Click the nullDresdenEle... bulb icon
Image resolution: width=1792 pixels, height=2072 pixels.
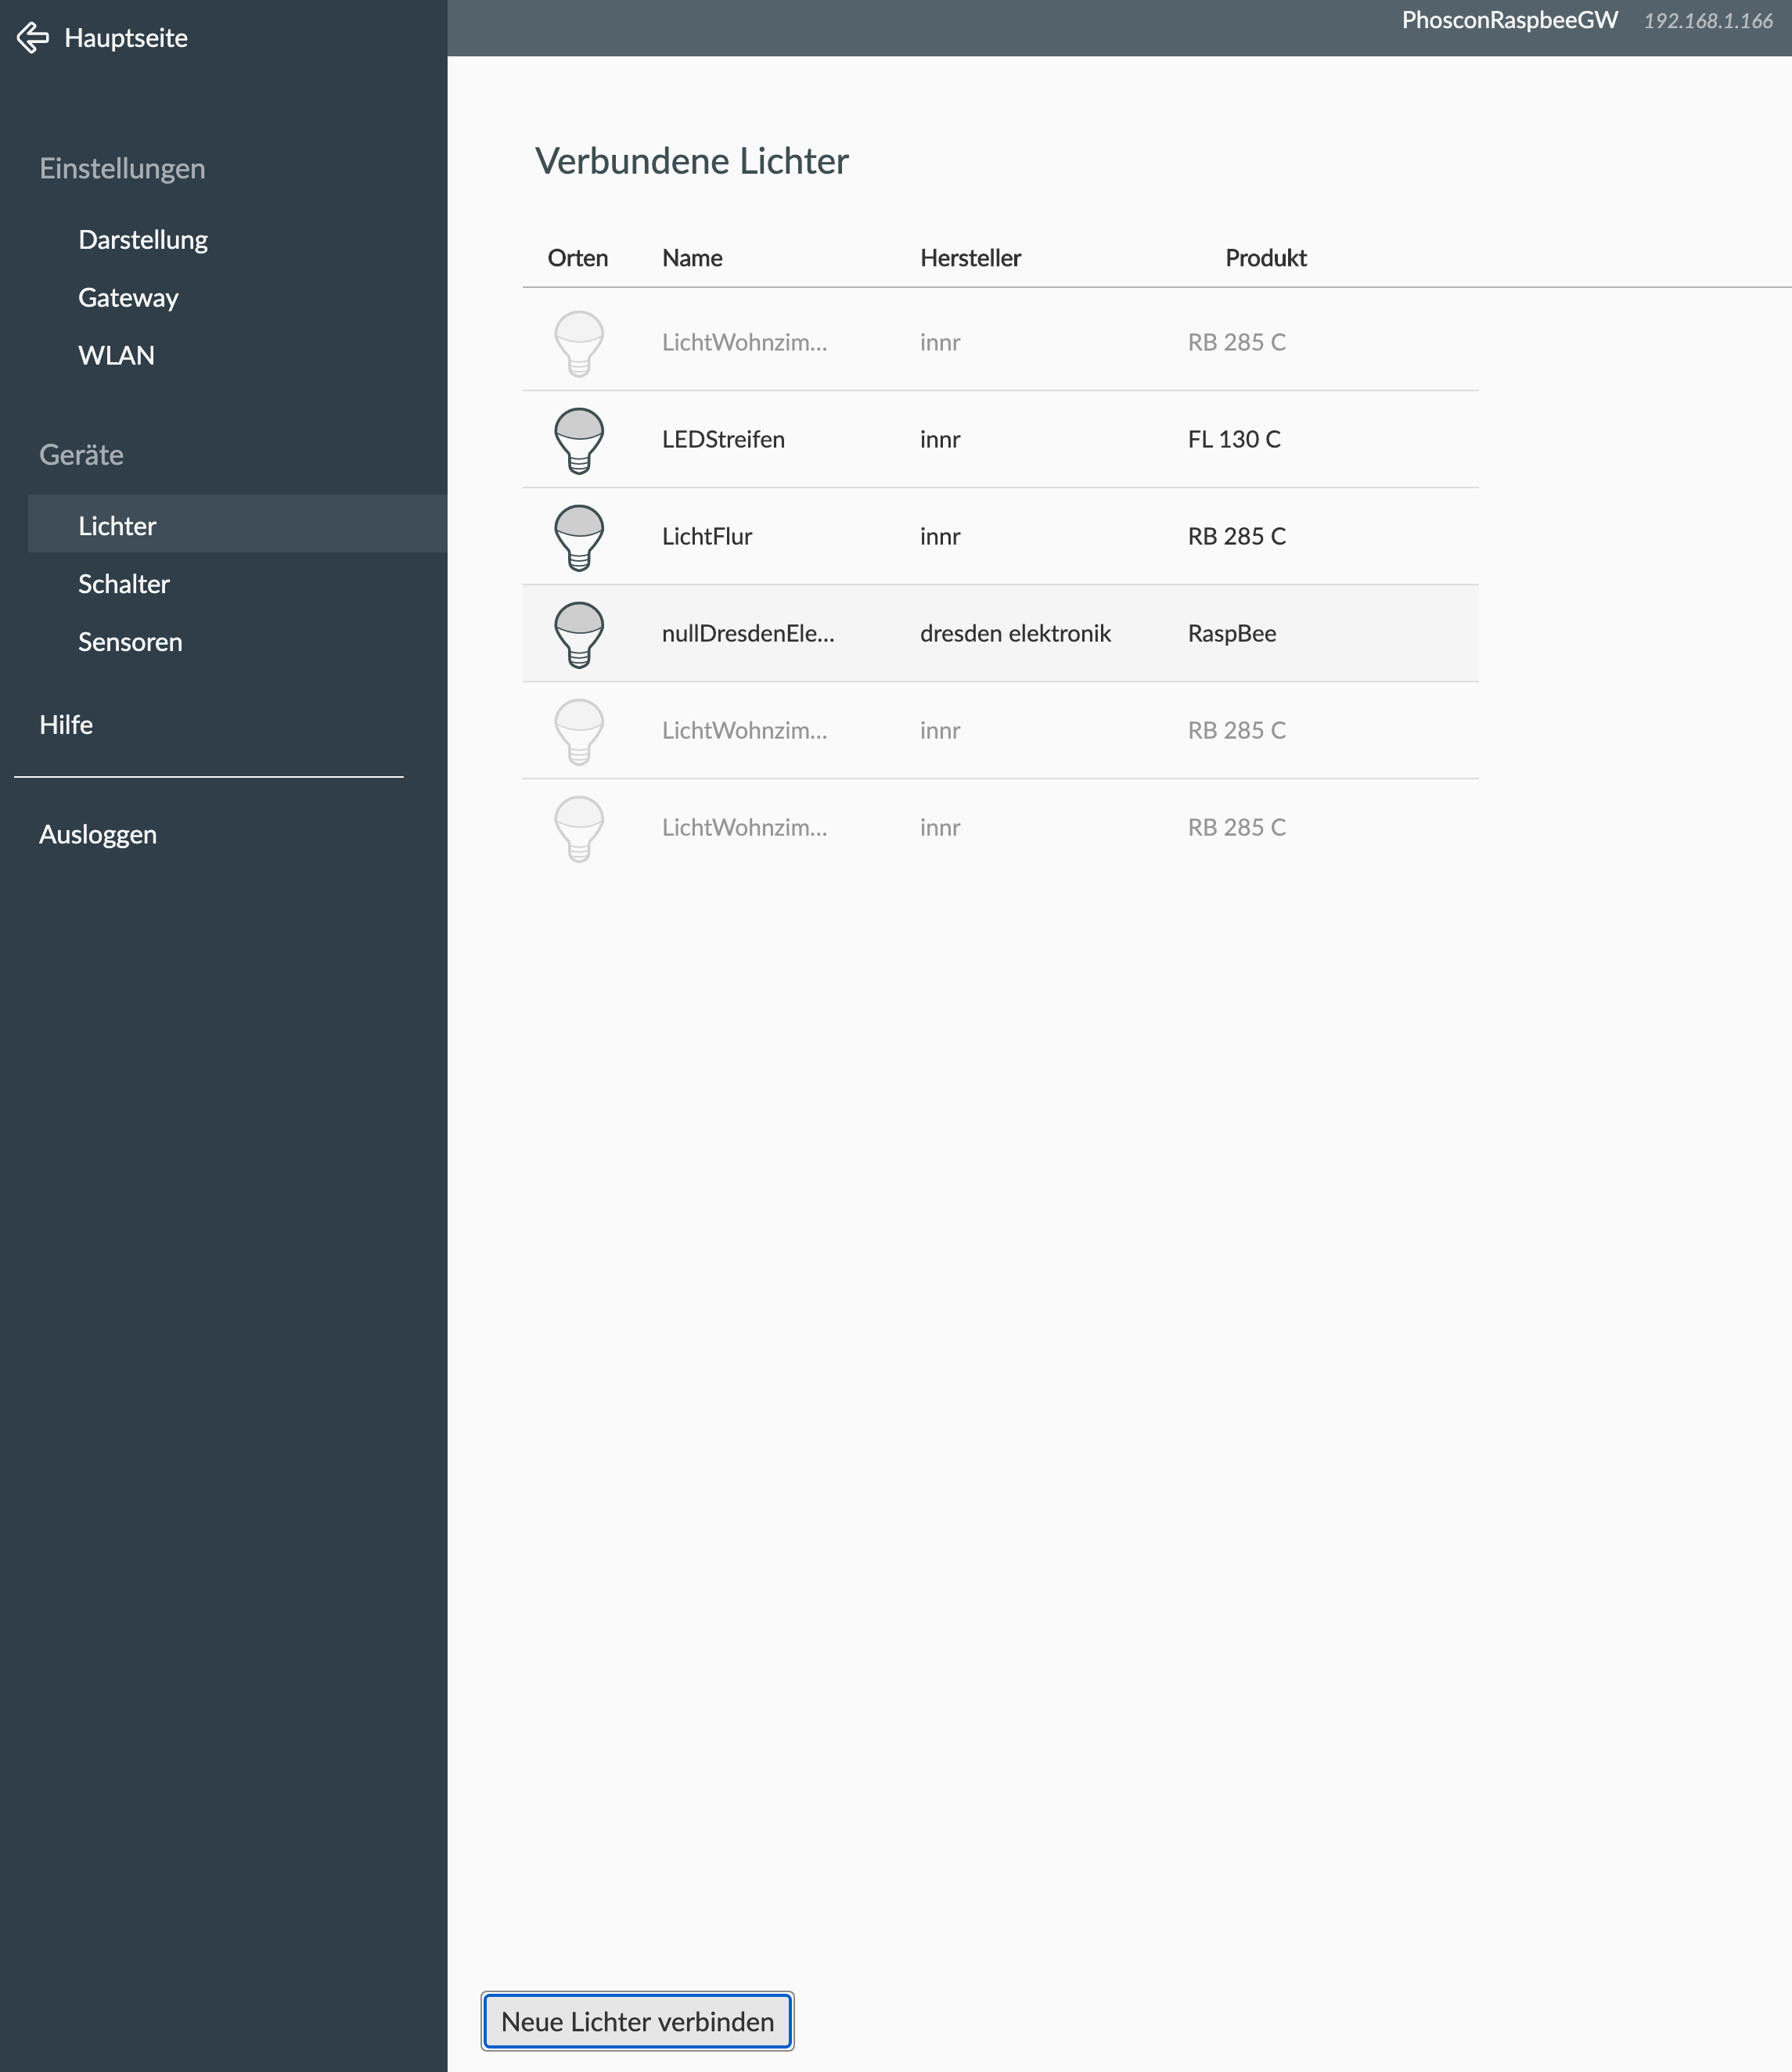(x=579, y=634)
